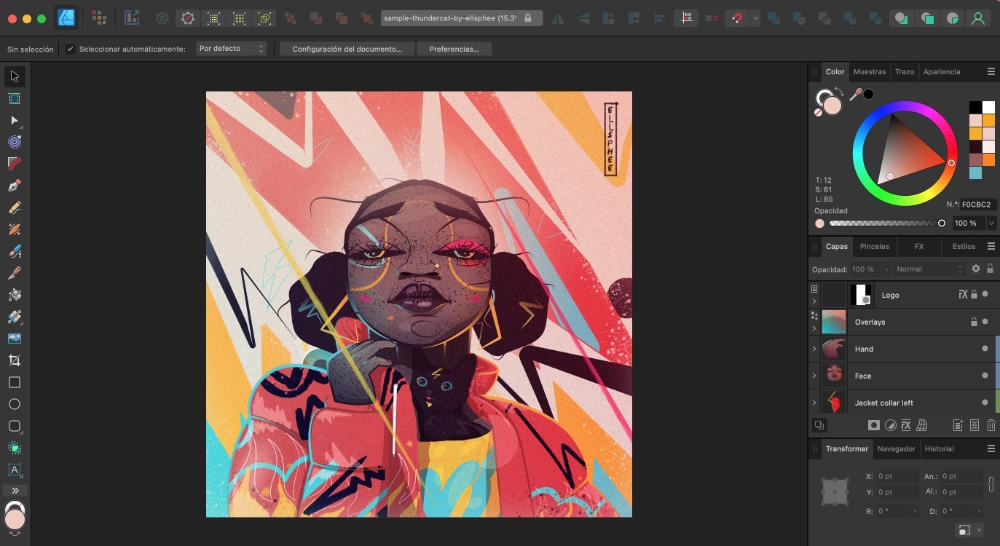Screen dimensions: 1000x546
Task: Open the Historial tab
Action: coord(939,449)
